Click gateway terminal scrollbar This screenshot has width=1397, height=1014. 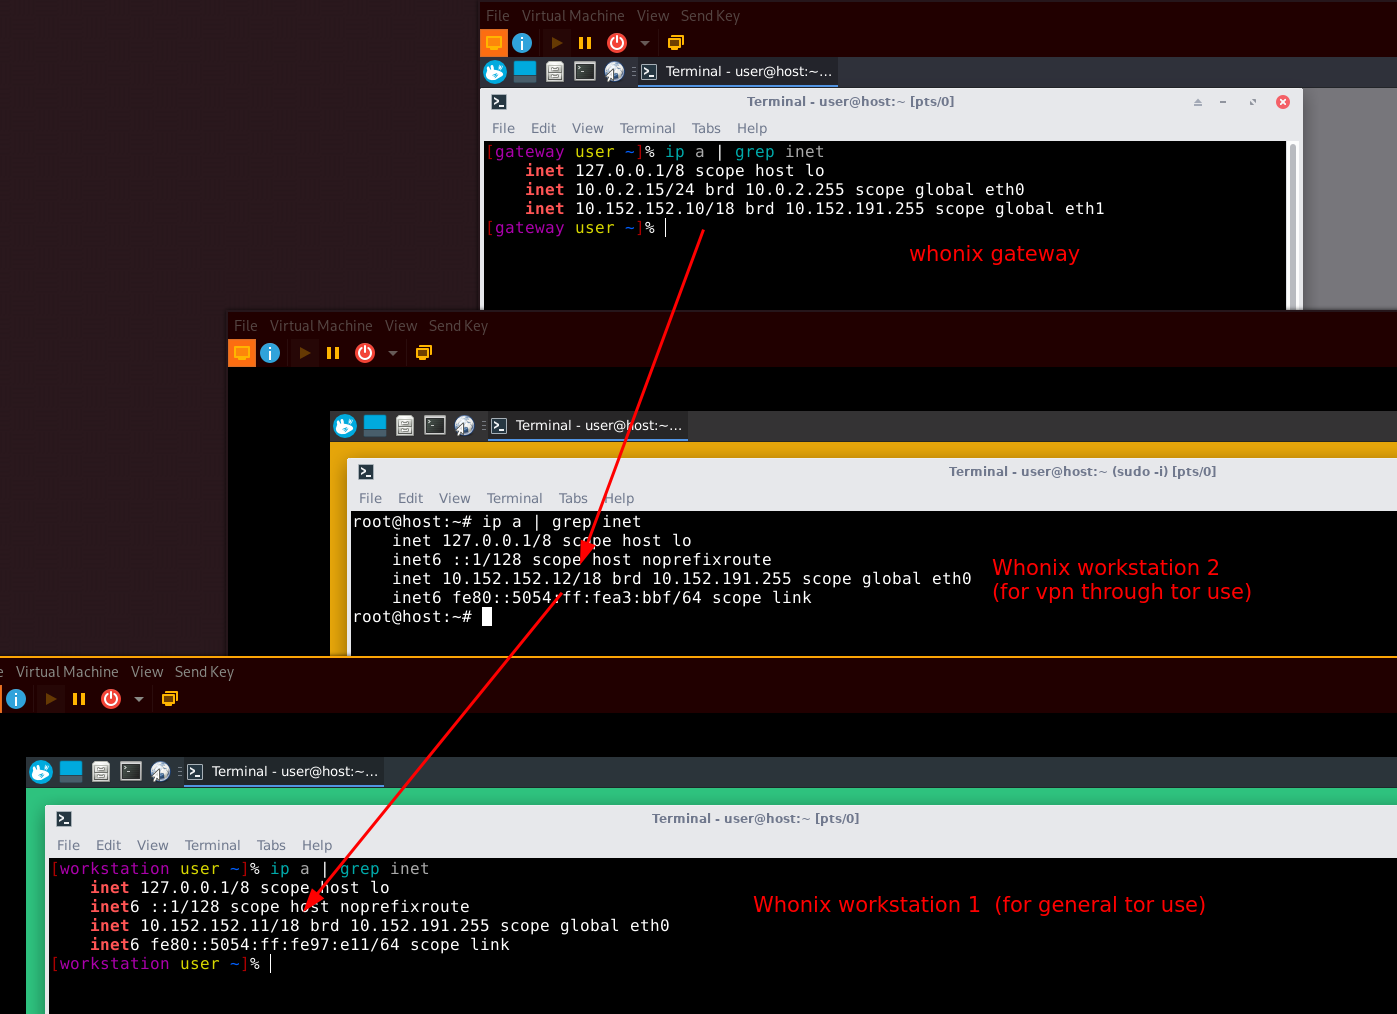1293,225
